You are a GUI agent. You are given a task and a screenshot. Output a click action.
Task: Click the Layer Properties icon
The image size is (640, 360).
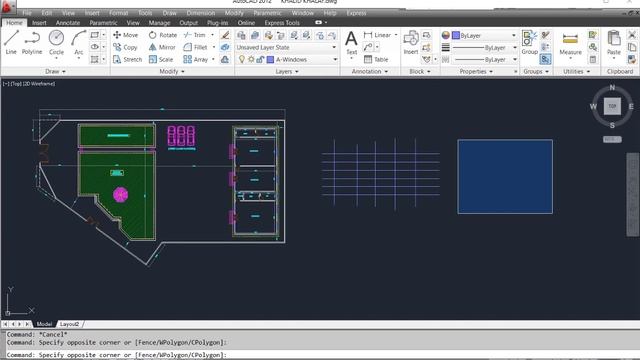click(241, 35)
